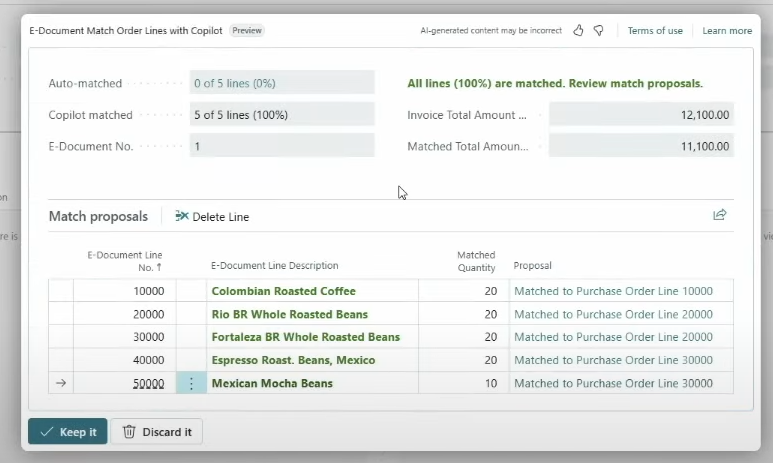Click the Proposal column header
Viewport: 773px width, 463px height.
tap(532, 265)
